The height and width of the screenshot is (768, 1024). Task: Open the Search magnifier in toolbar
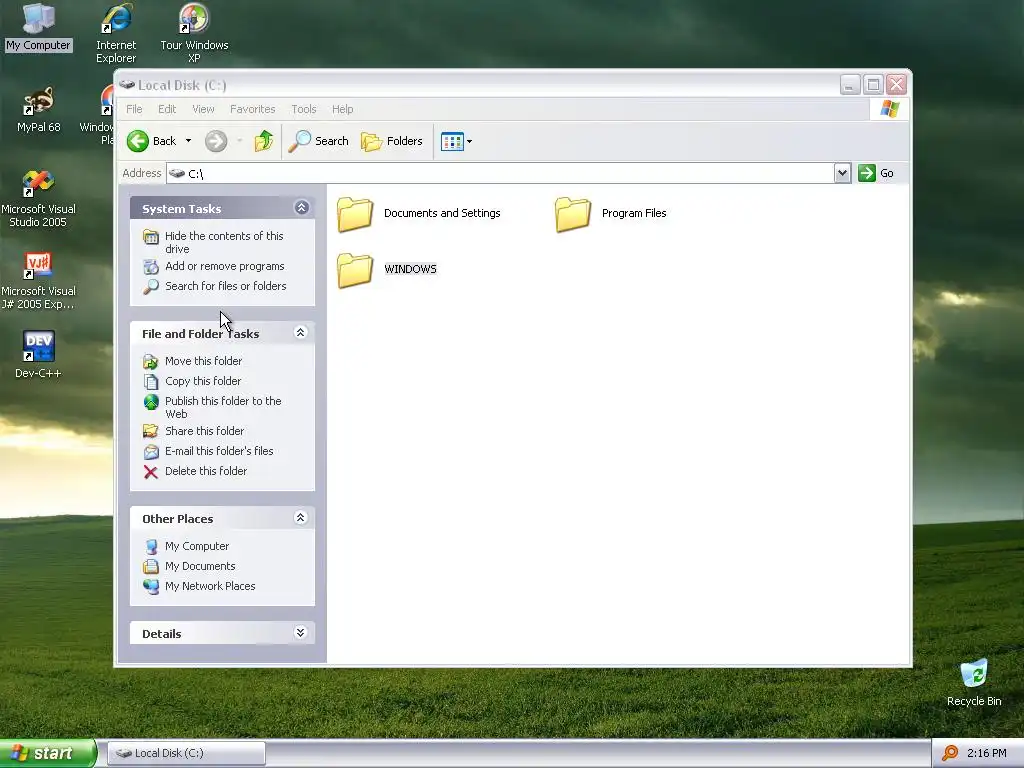tap(319, 141)
